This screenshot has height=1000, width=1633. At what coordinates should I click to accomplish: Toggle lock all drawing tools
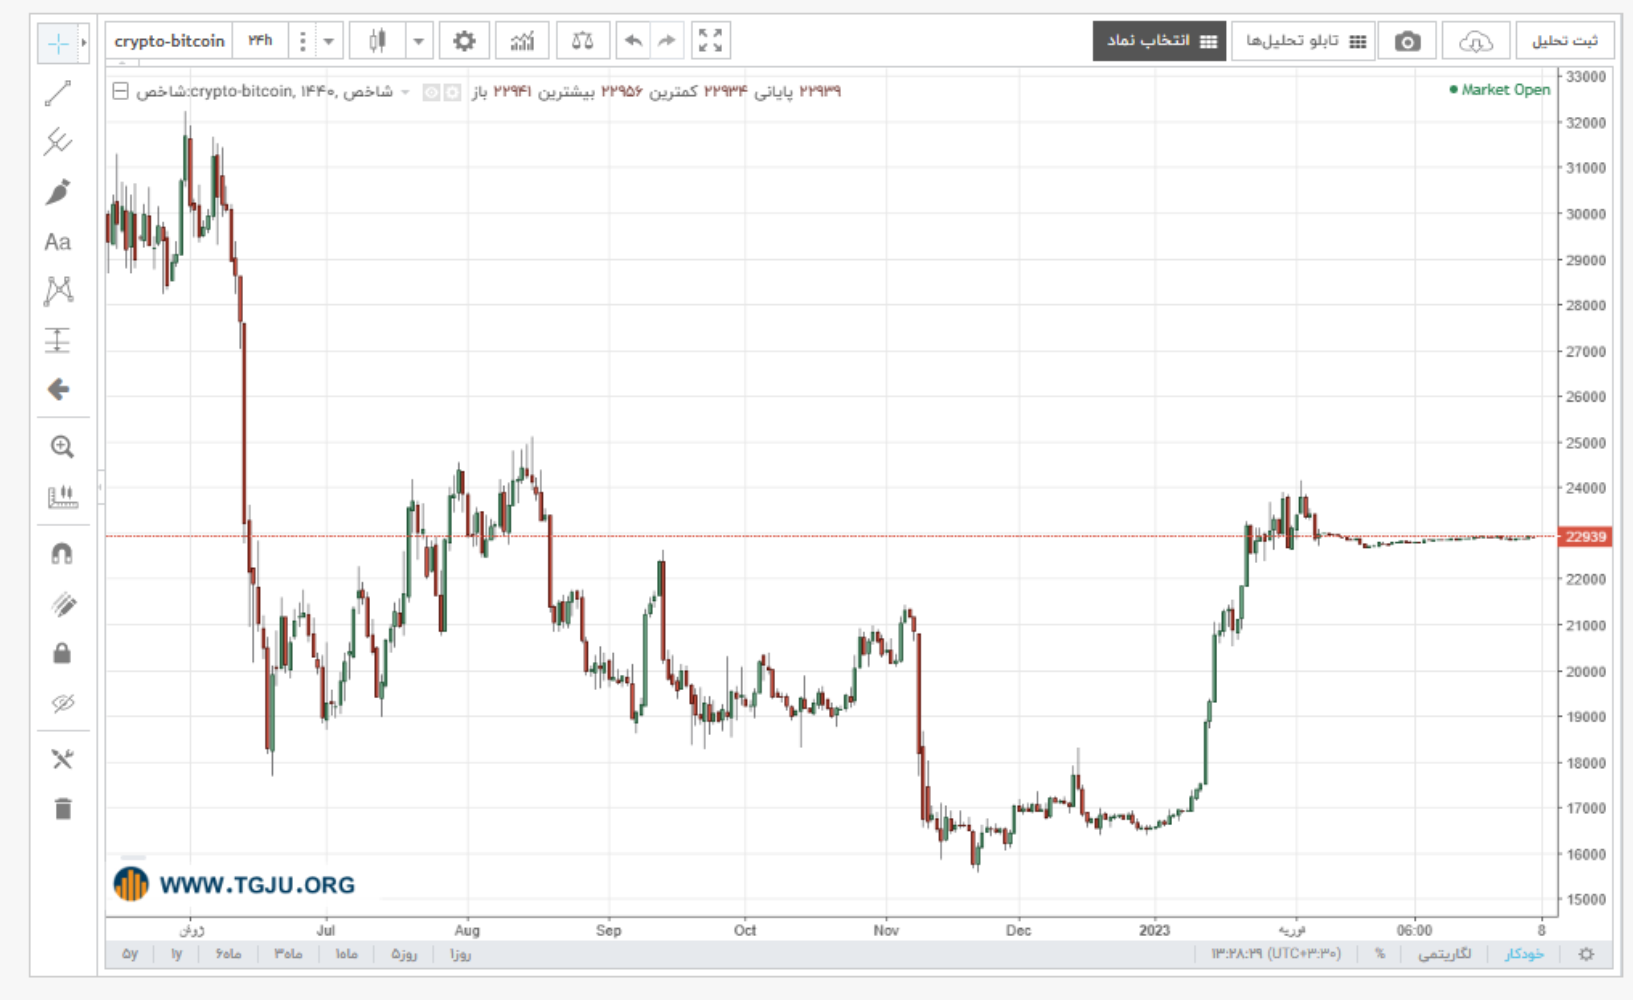[x=62, y=653]
